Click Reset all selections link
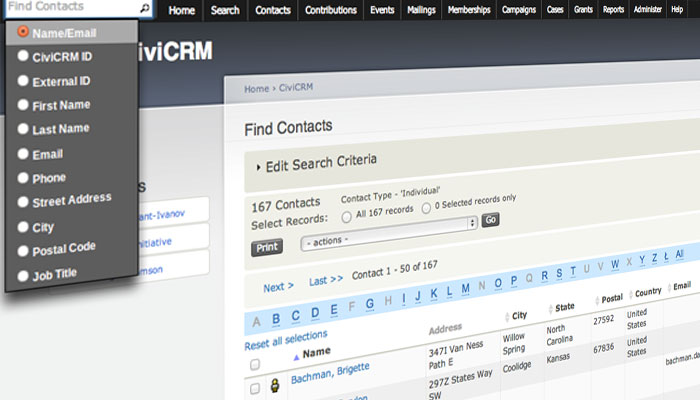Viewport: 700px width, 400px height. (286, 340)
